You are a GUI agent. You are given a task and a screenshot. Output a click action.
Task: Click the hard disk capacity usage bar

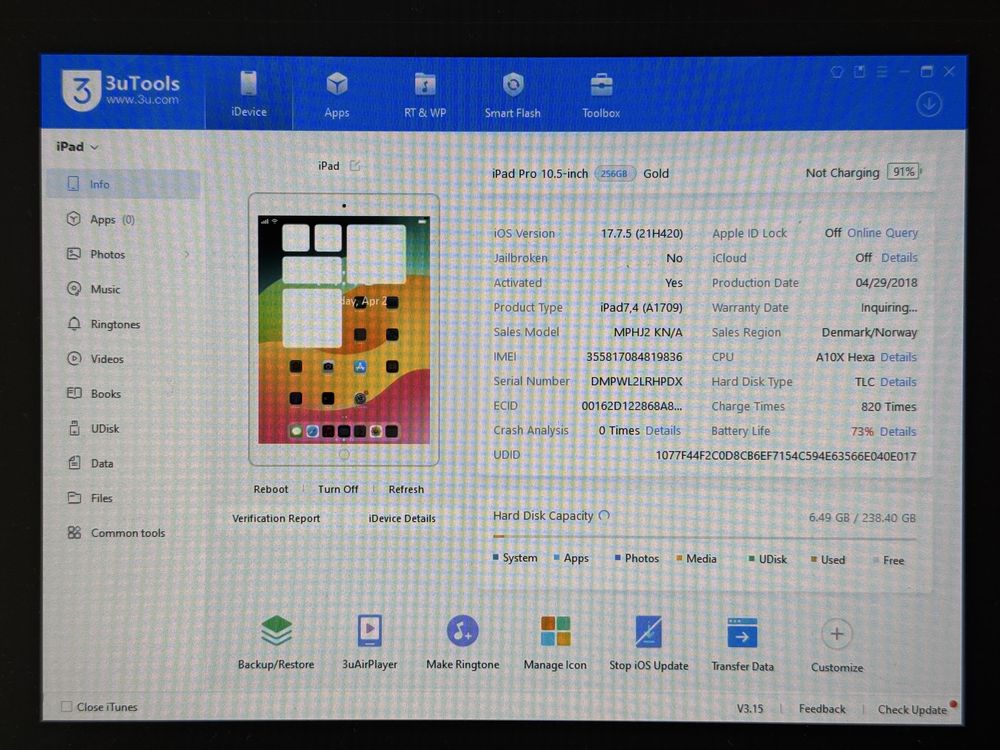point(705,538)
